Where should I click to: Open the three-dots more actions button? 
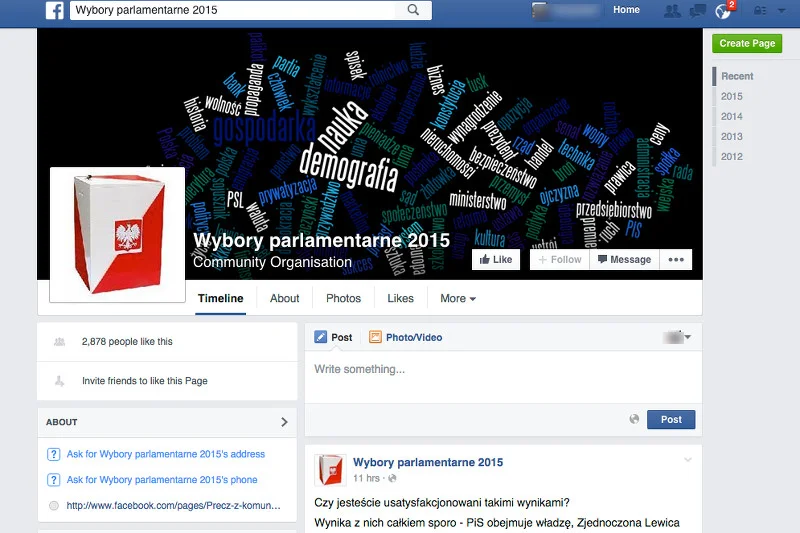676,260
